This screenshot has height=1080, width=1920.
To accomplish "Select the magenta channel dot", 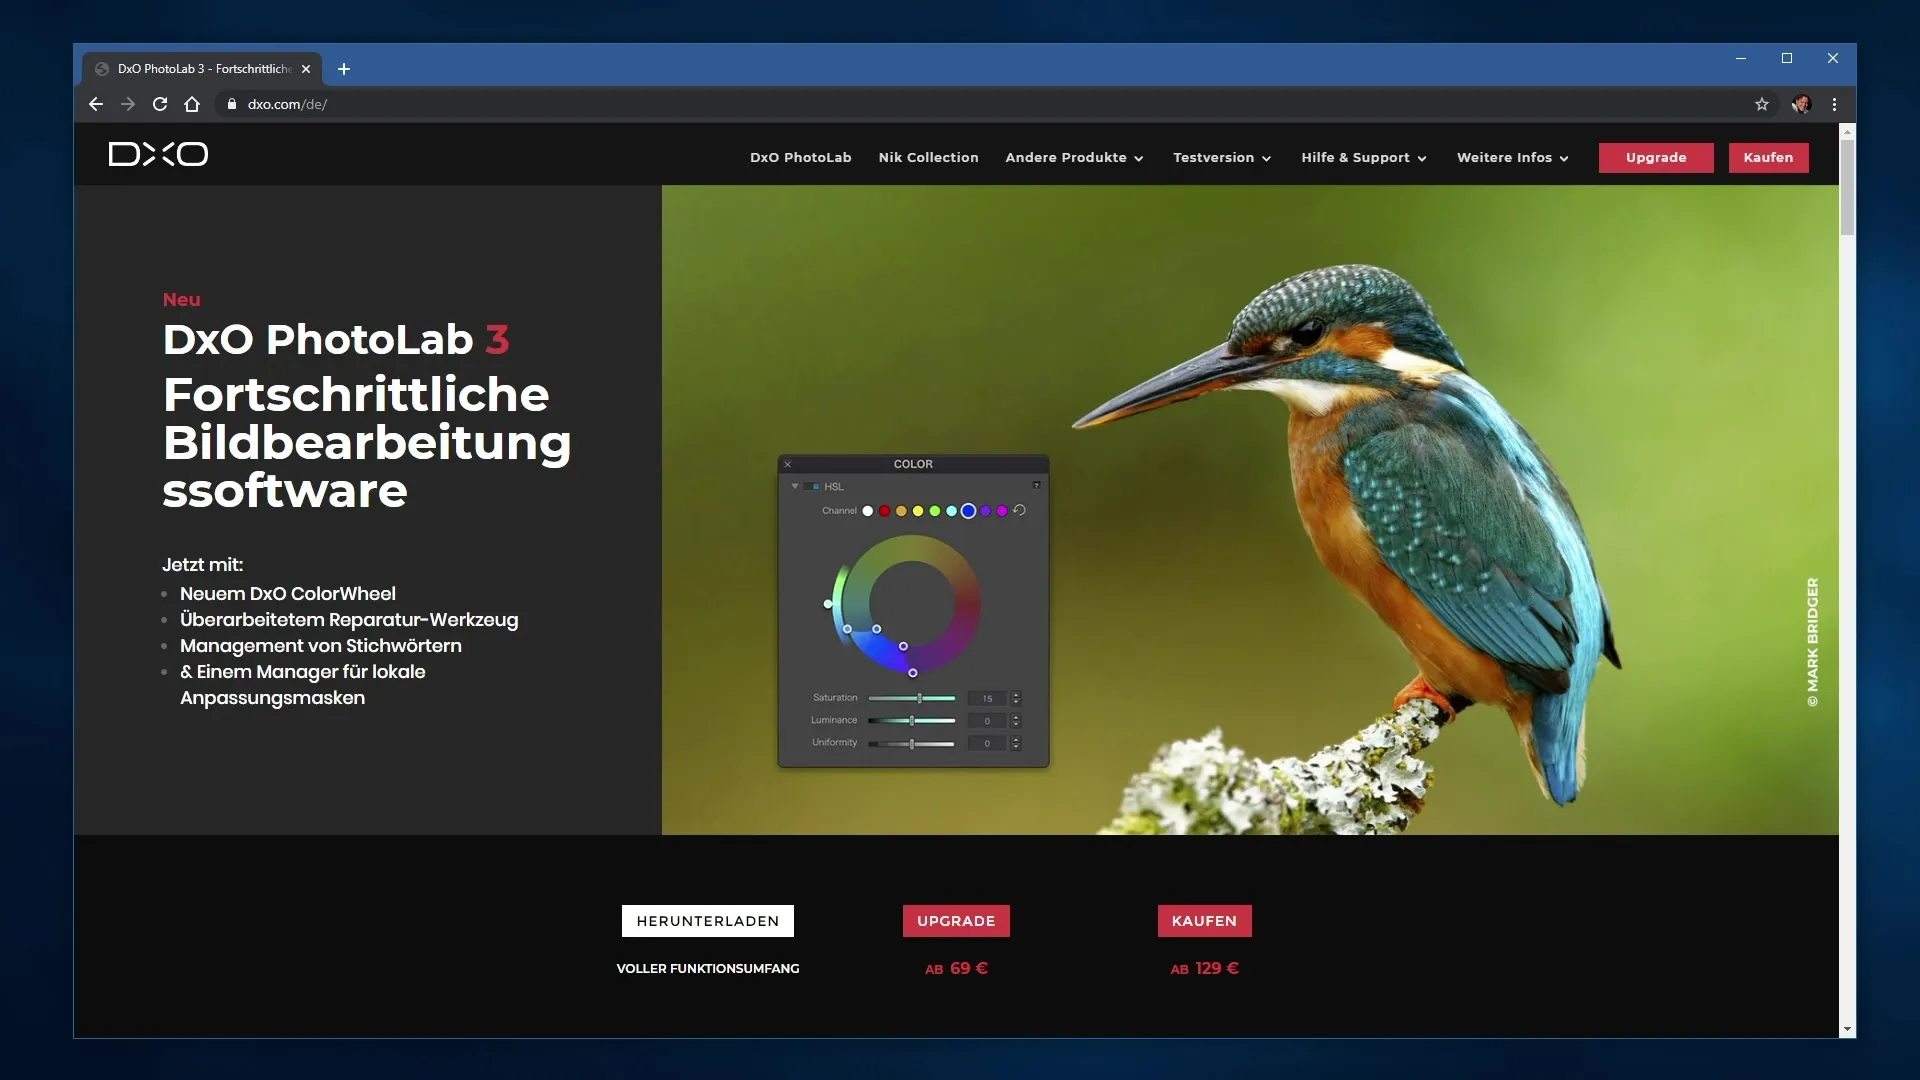I will pyautogui.click(x=1002, y=511).
